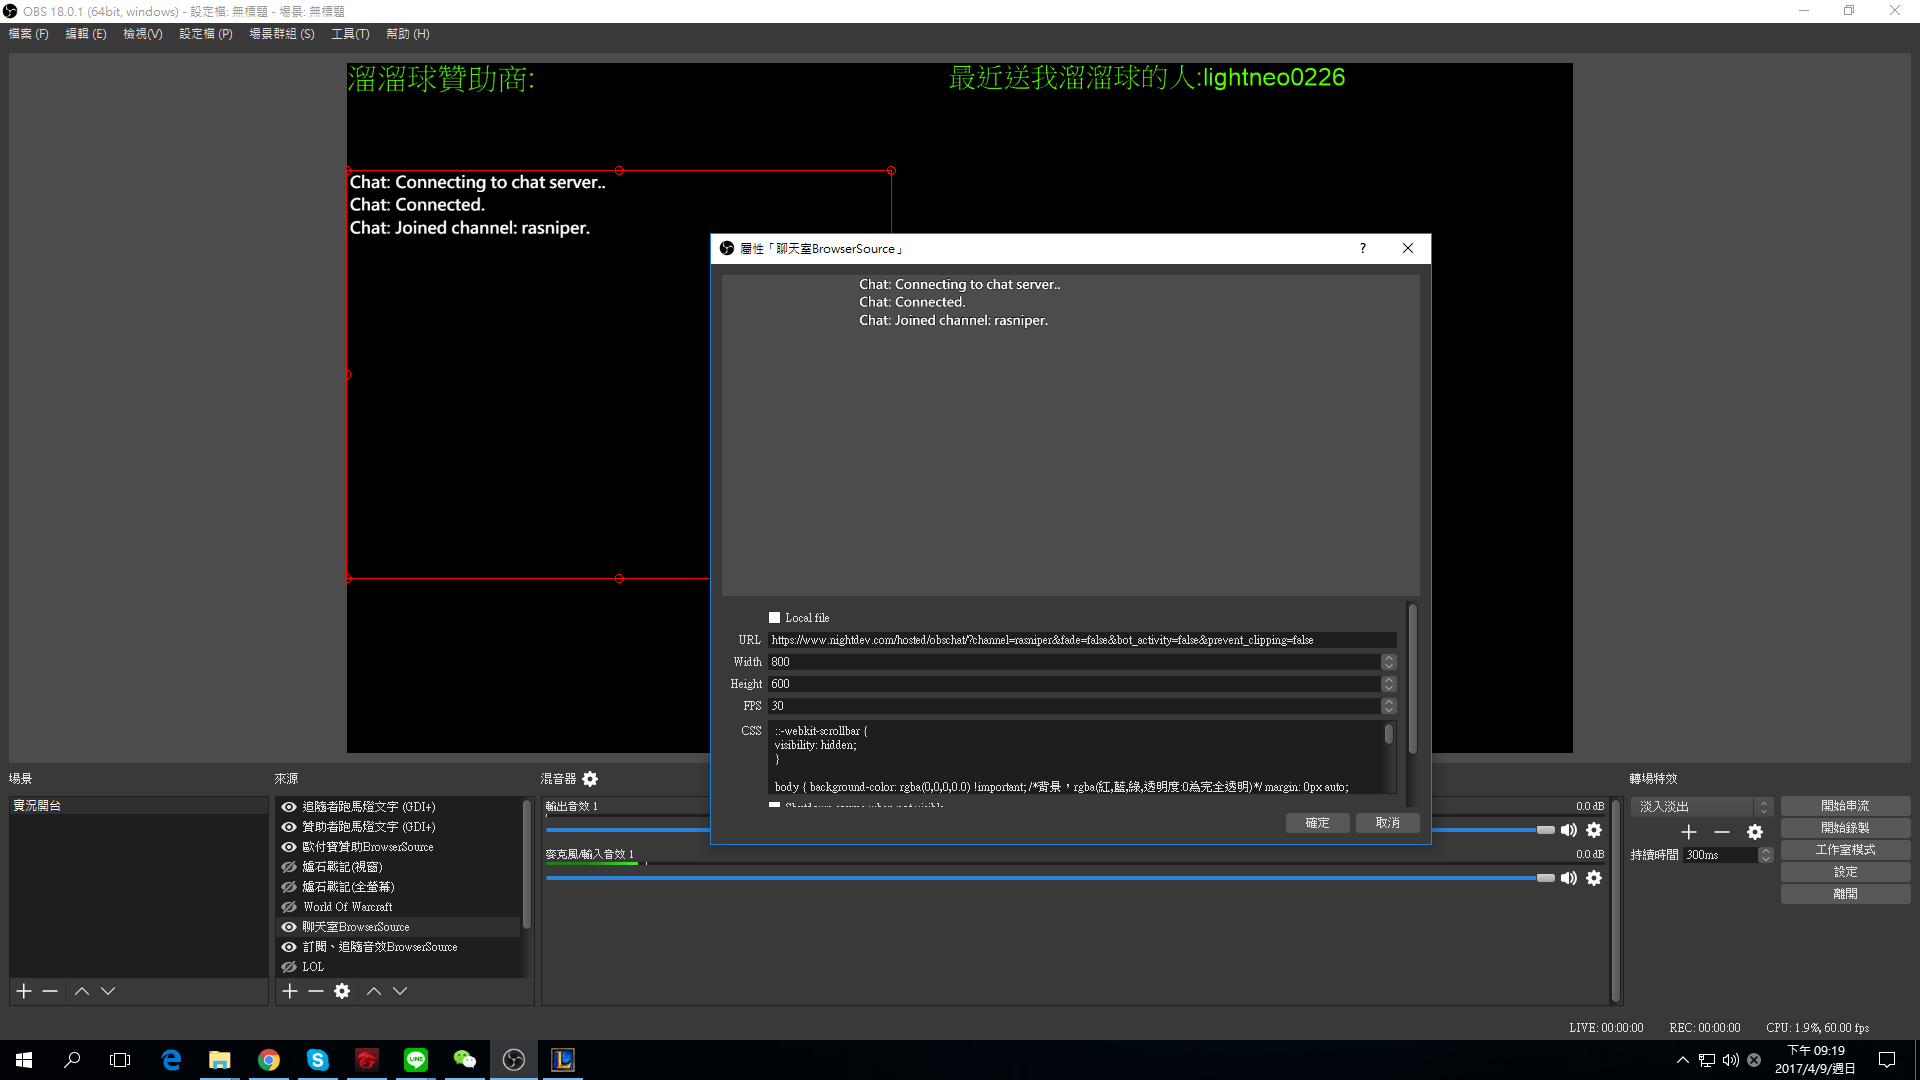Viewport: 1920px width, 1080px height.
Task: Open the Skype taskbar icon
Action: point(318,1060)
